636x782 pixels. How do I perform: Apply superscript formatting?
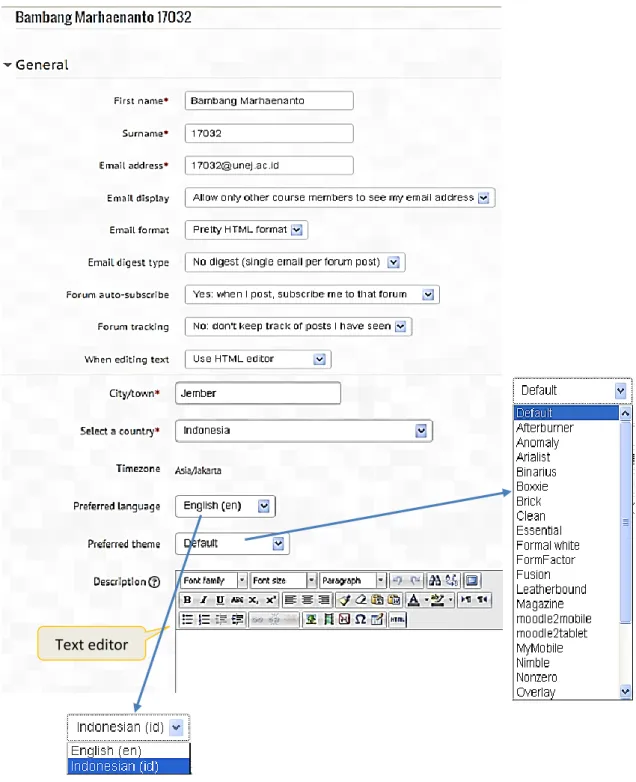click(x=271, y=600)
